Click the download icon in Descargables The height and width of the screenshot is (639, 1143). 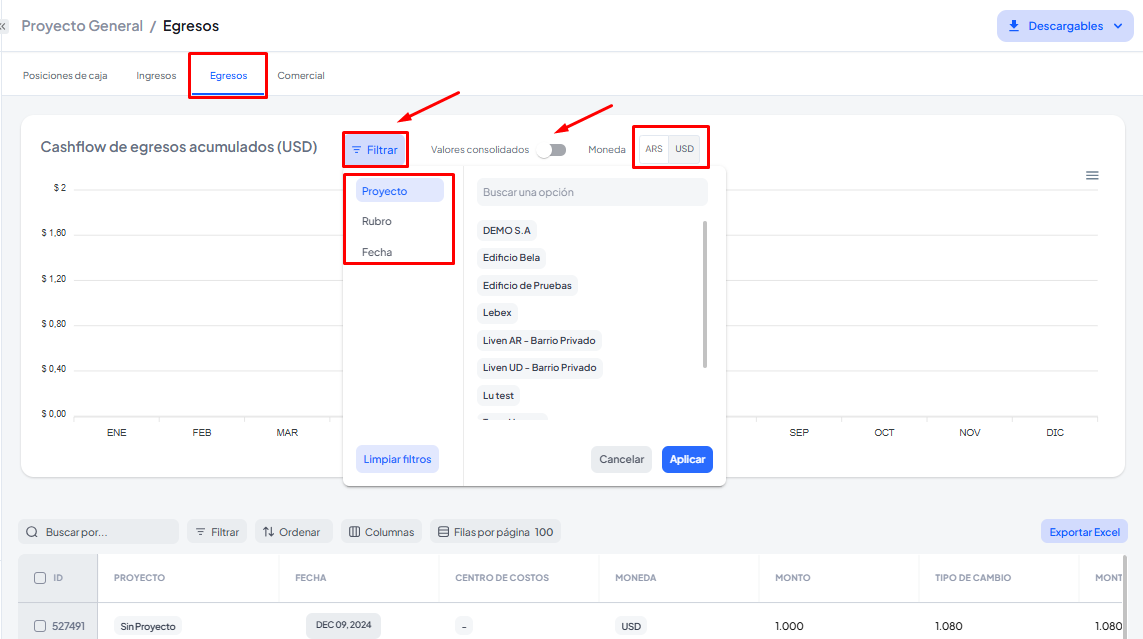1014,26
